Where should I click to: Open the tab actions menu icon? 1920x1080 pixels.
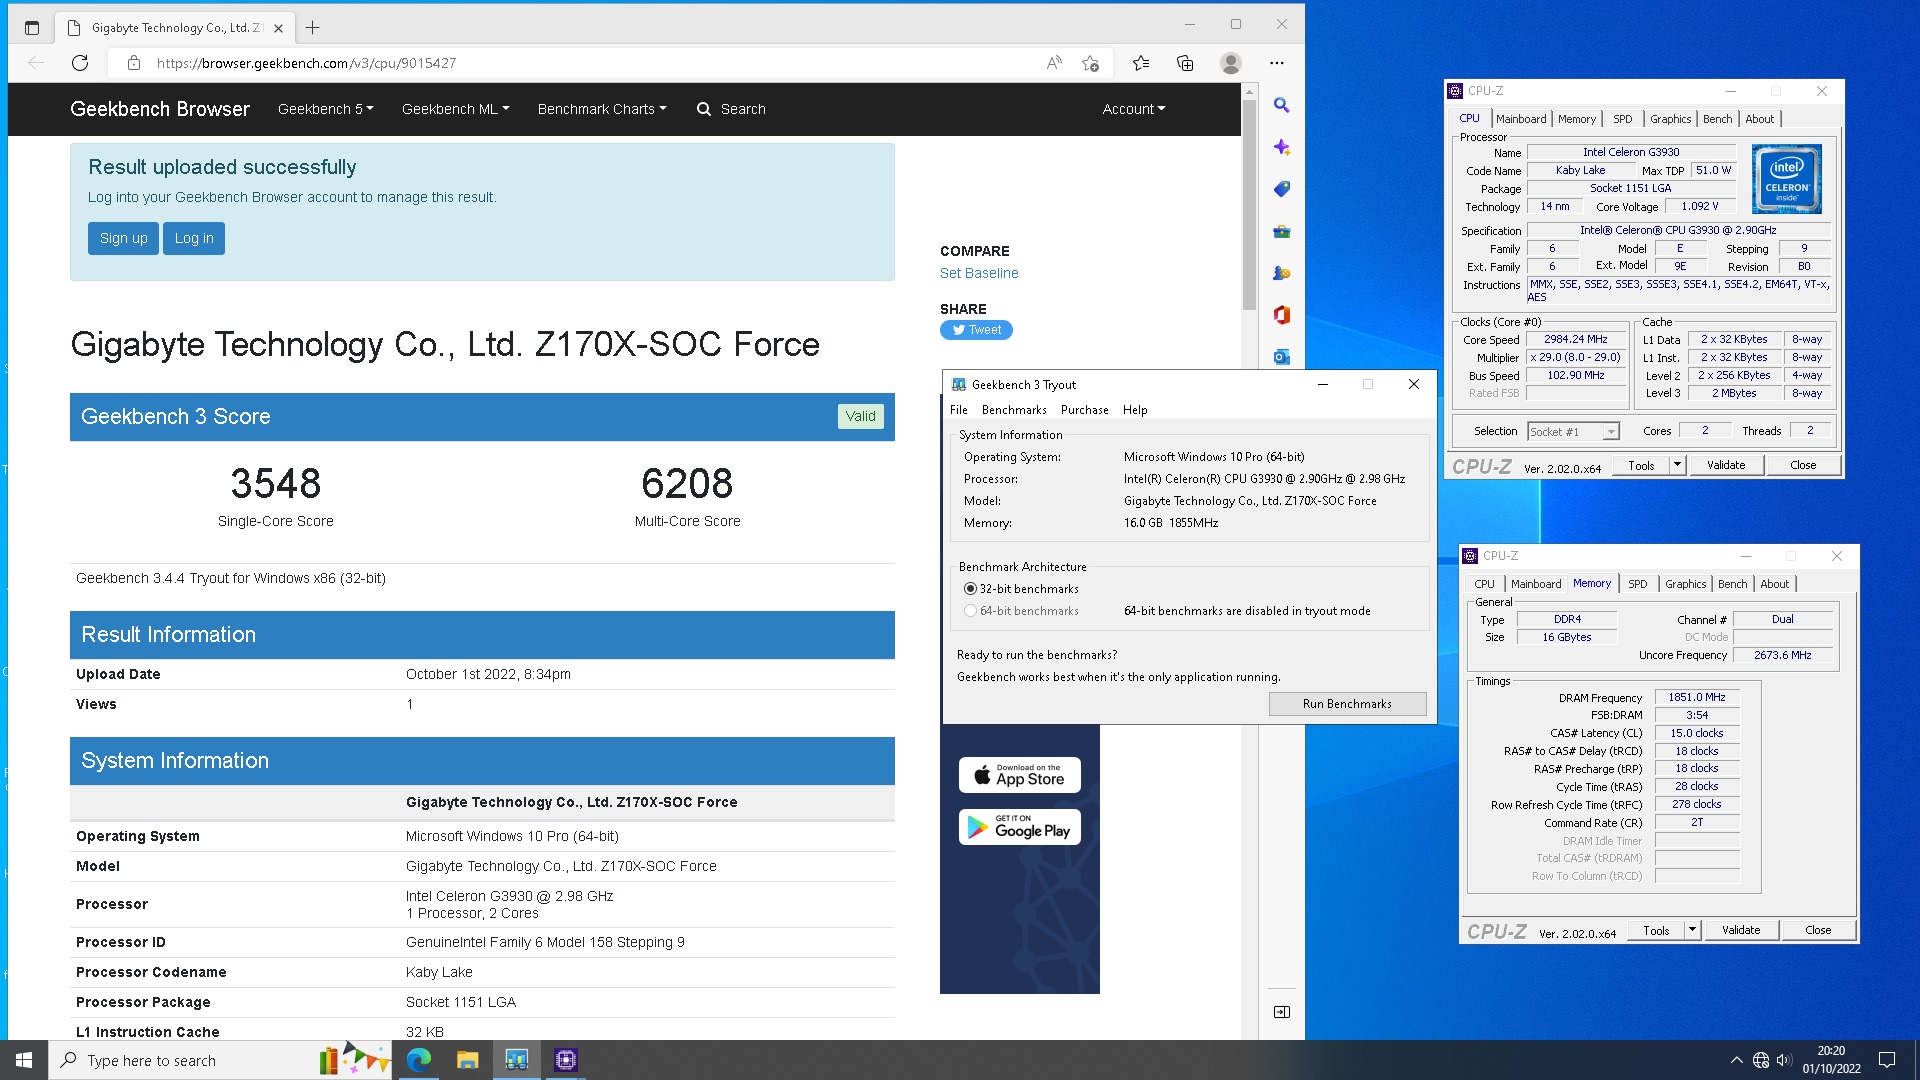31,28
